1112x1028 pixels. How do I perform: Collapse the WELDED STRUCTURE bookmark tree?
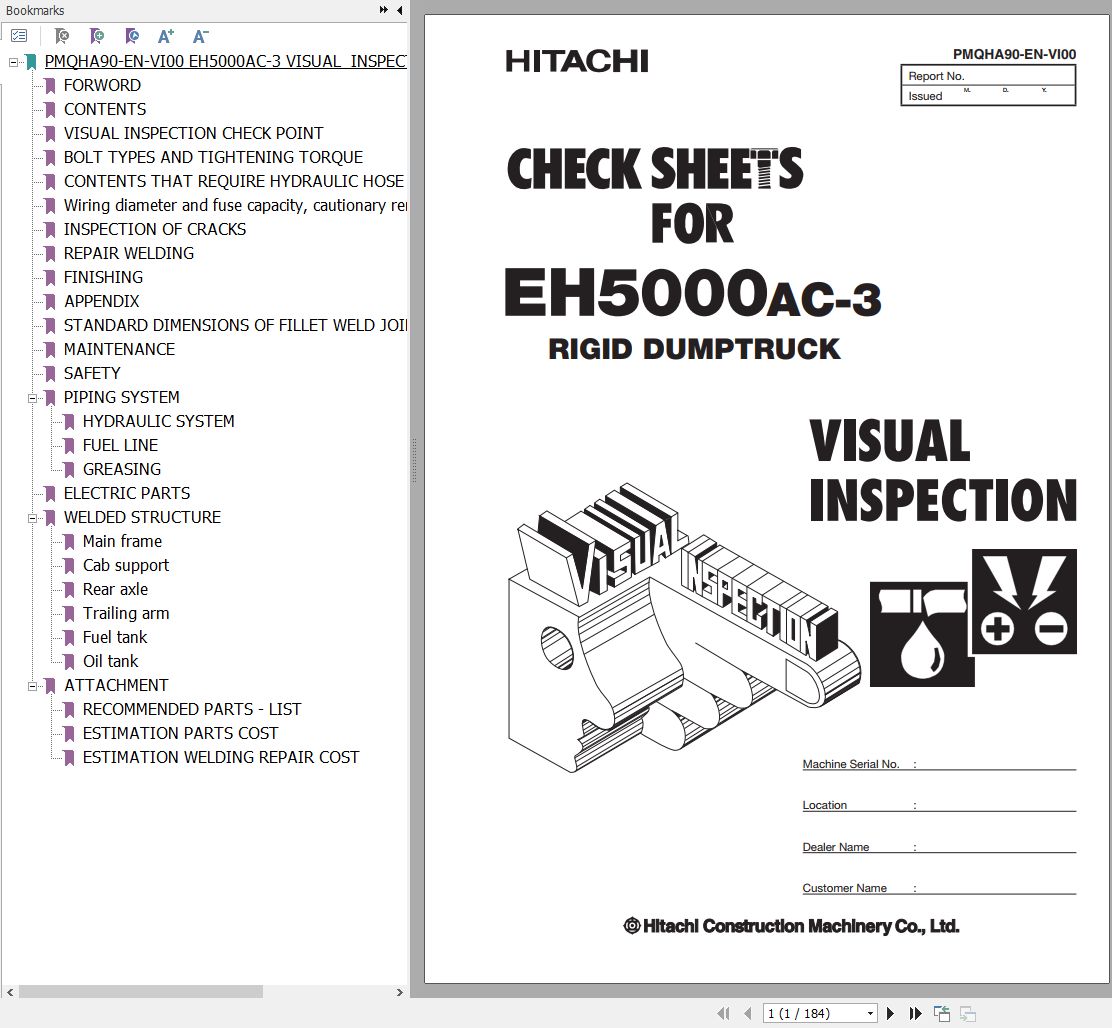point(32,518)
